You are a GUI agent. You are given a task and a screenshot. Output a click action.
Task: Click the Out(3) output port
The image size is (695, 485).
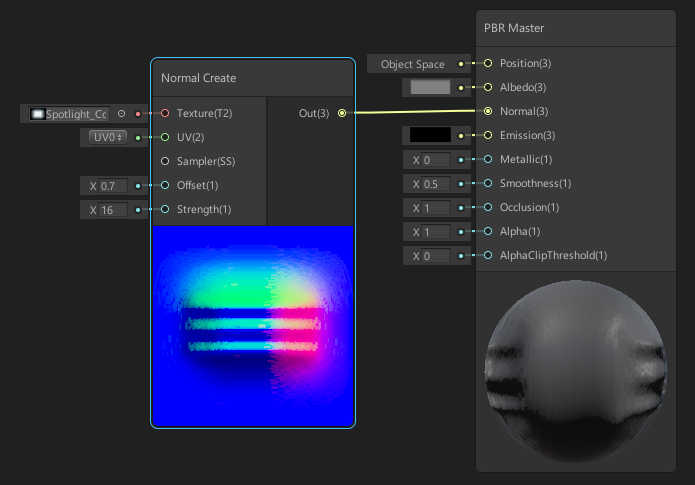tap(341, 113)
